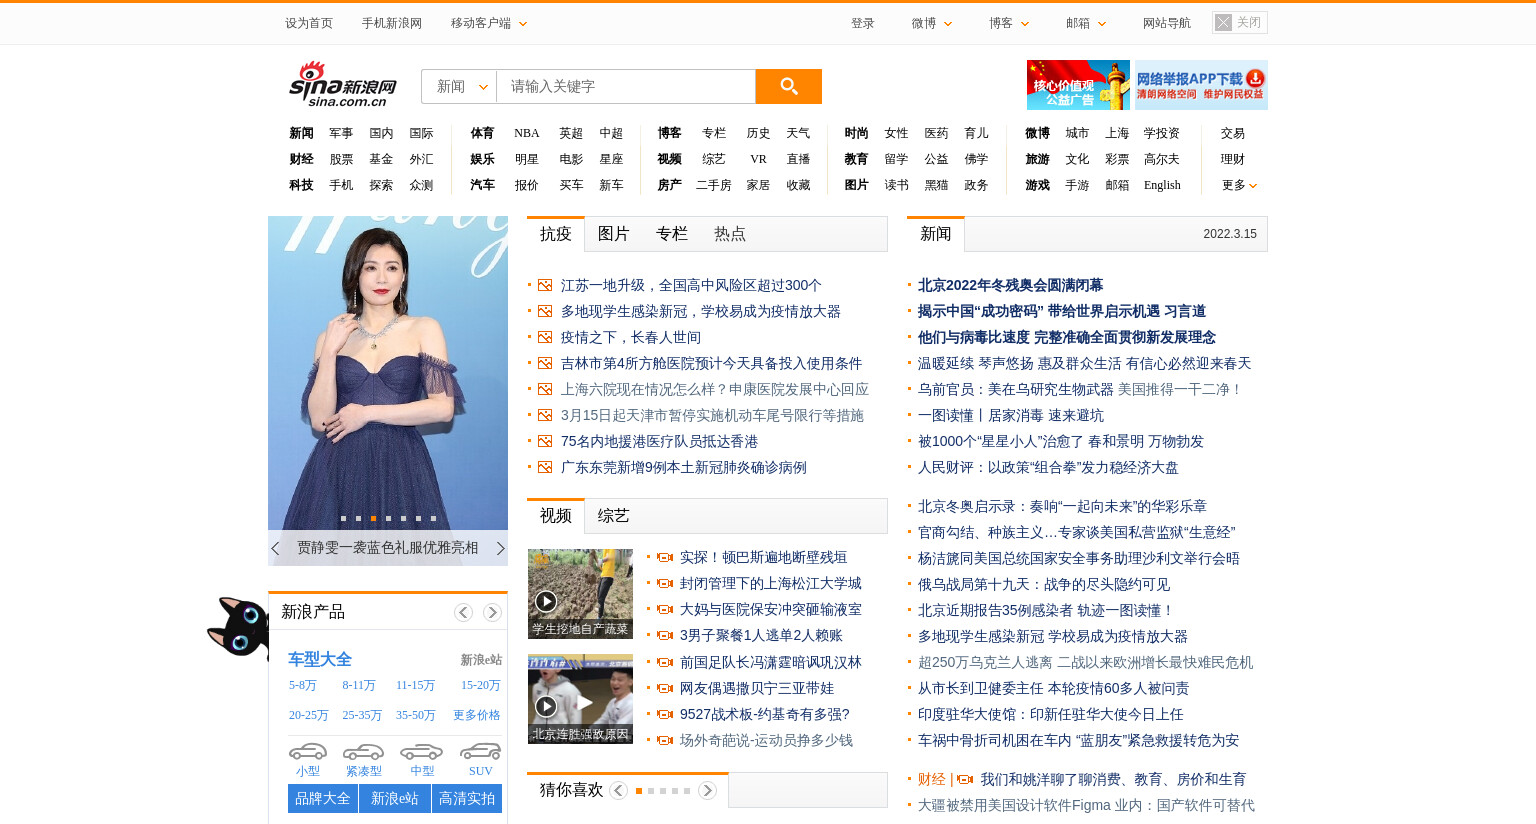Switch to the 图片 tab
The width and height of the screenshot is (1536, 824).
click(x=614, y=234)
